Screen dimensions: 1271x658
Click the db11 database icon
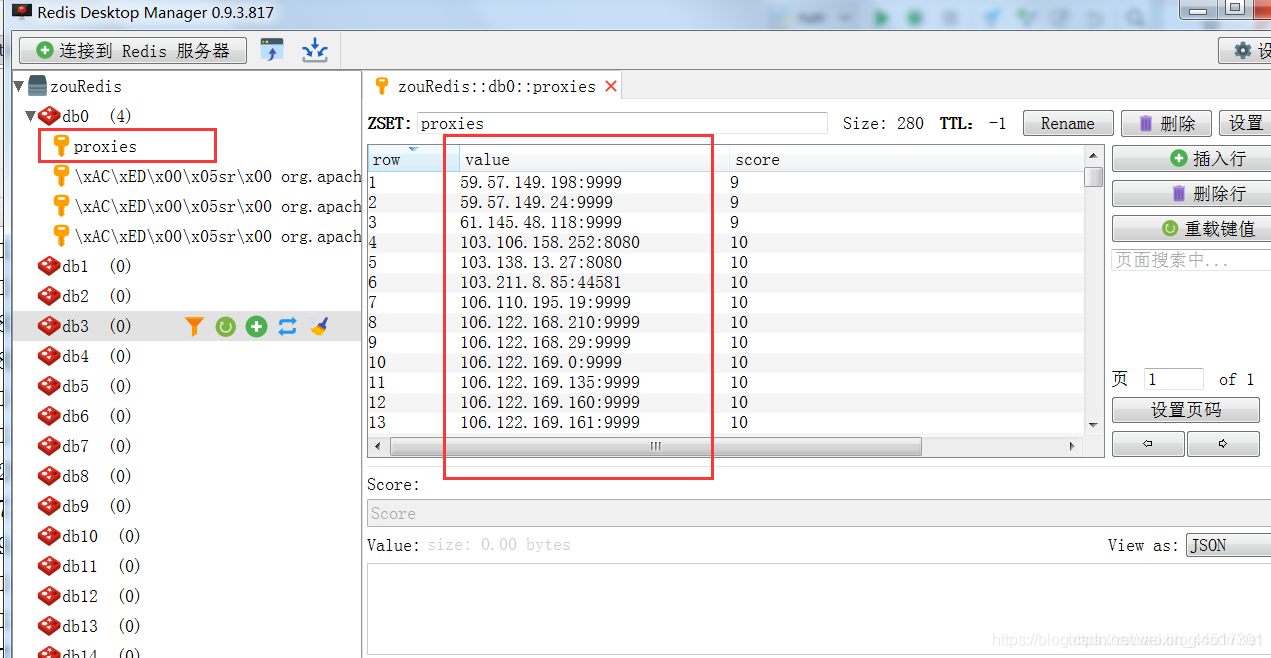click(49, 566)
